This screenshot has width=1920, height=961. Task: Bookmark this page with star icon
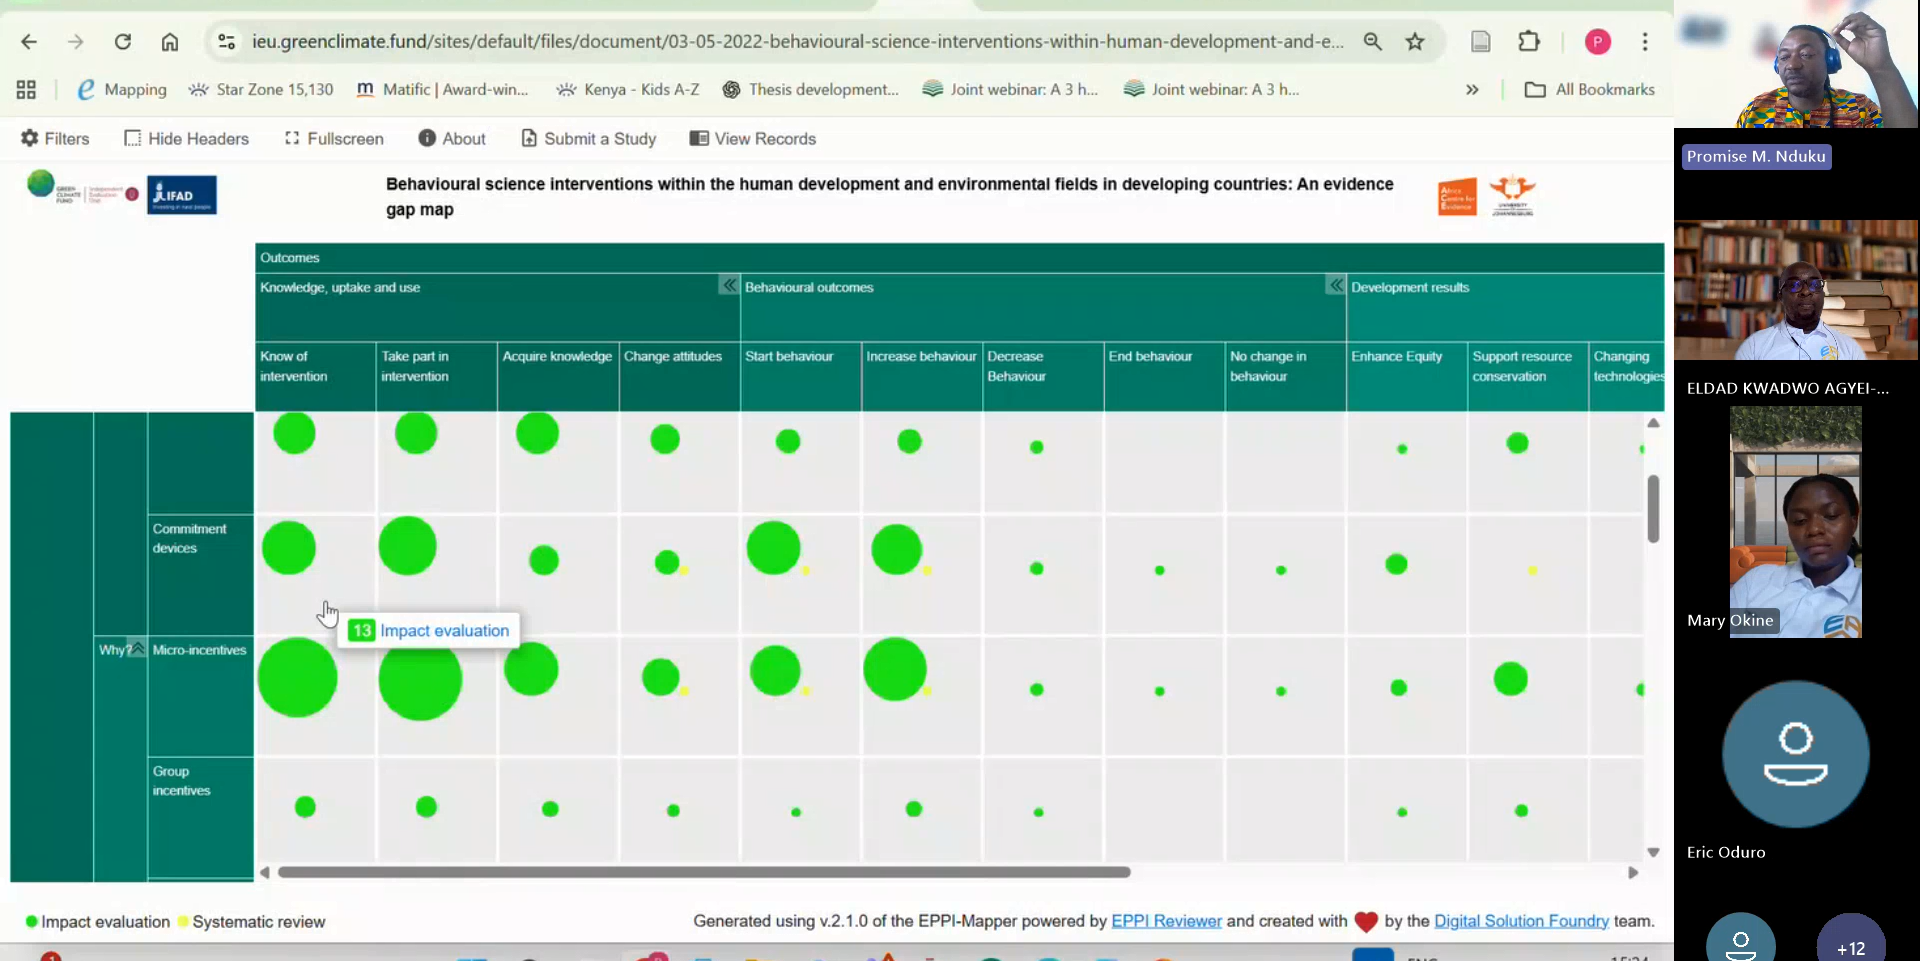1414,42
